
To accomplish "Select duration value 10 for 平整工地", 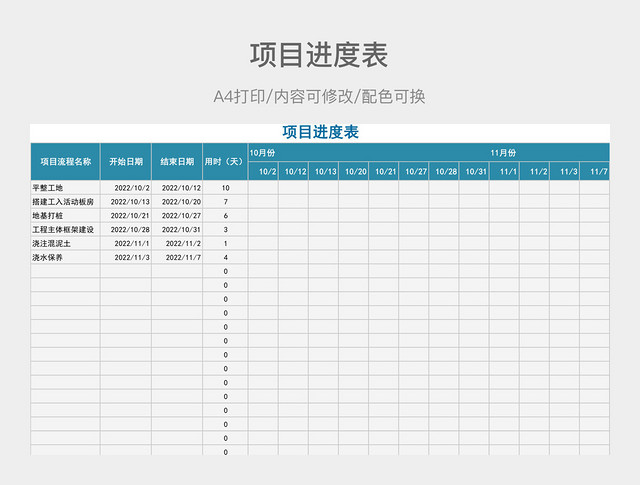I will (225, 188).
